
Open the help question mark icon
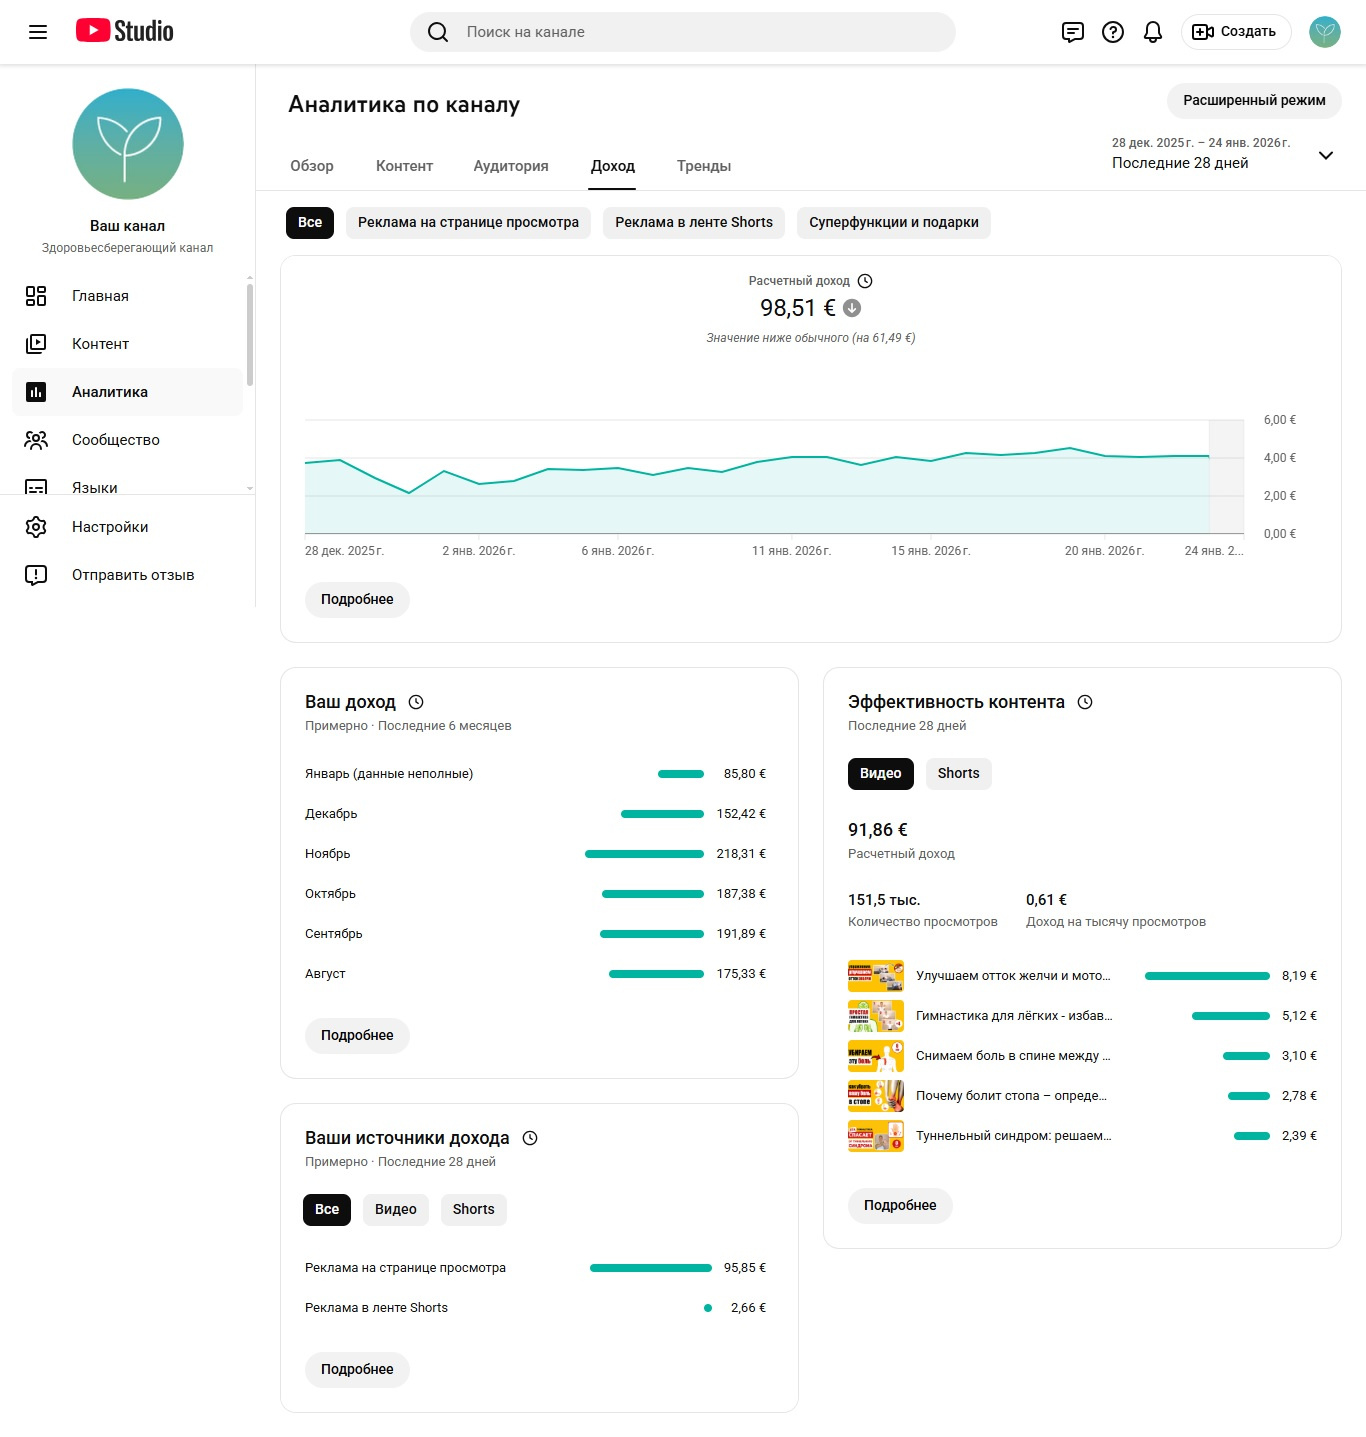[x=1113, y=32]
